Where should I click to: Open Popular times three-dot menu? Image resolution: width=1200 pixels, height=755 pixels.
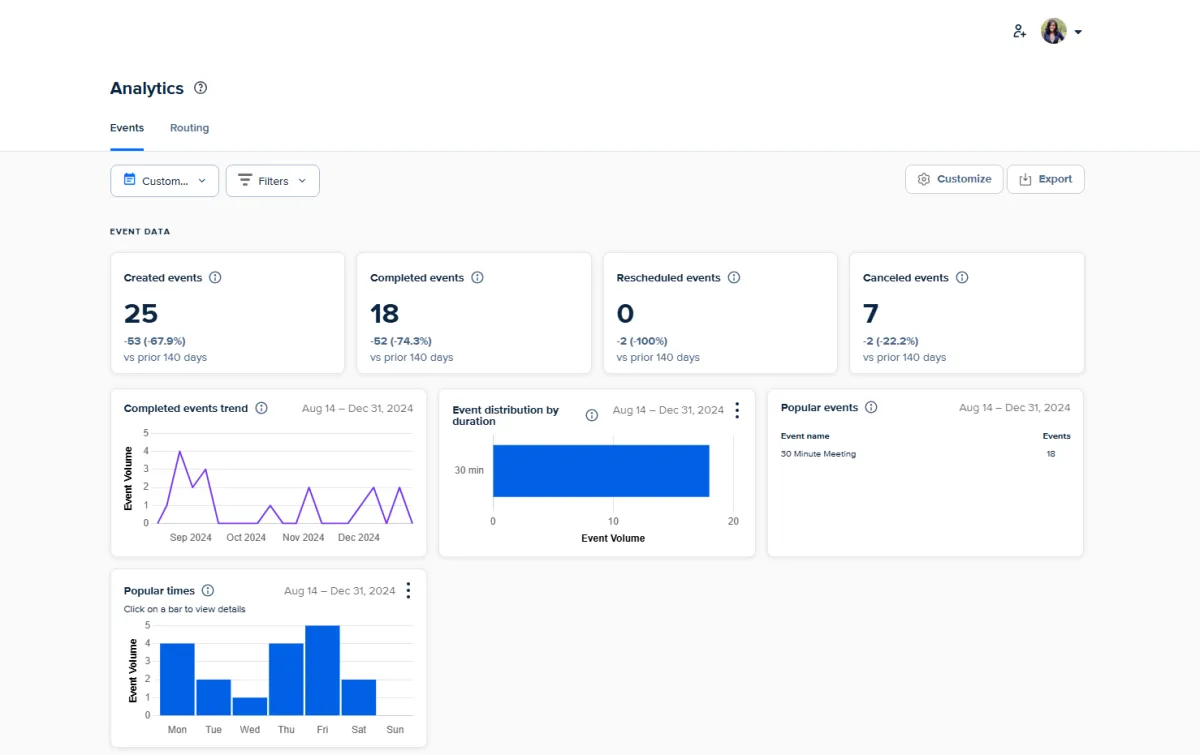point(408,591)
